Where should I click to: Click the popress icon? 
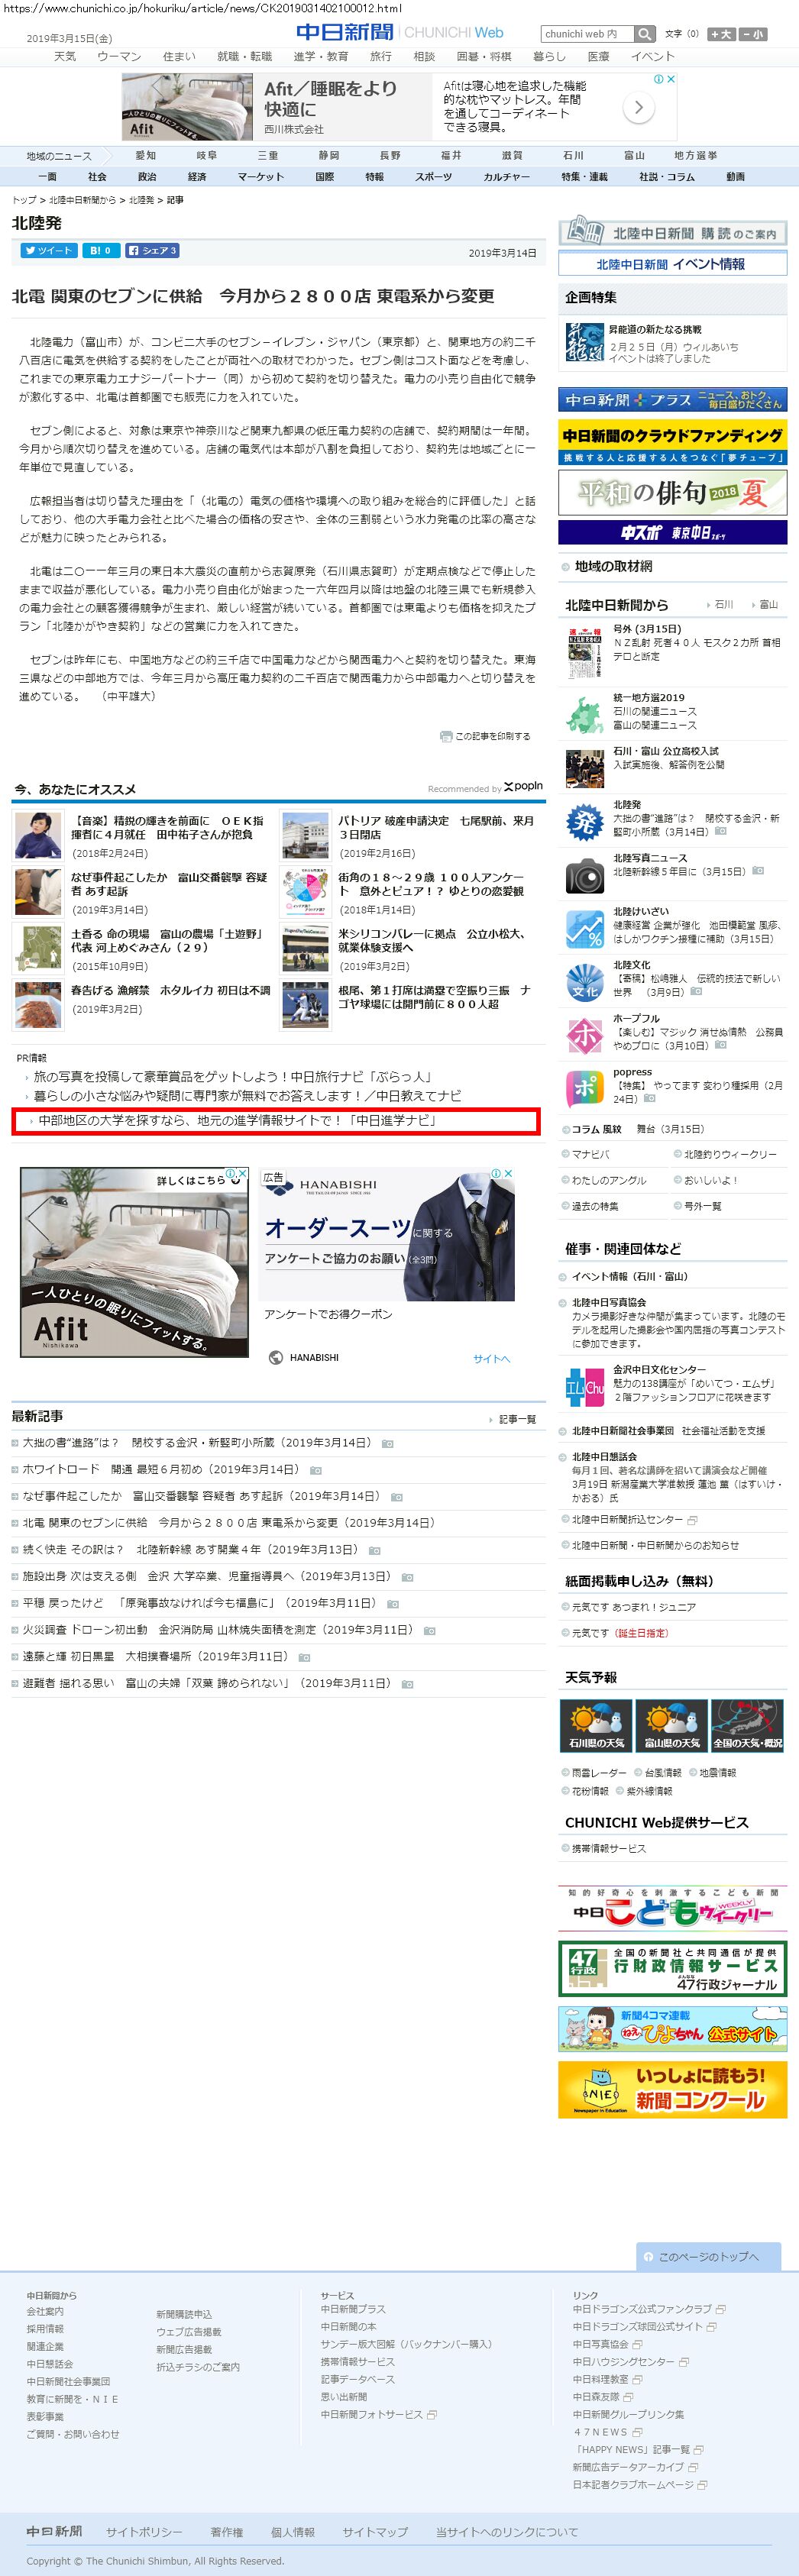584,1090
